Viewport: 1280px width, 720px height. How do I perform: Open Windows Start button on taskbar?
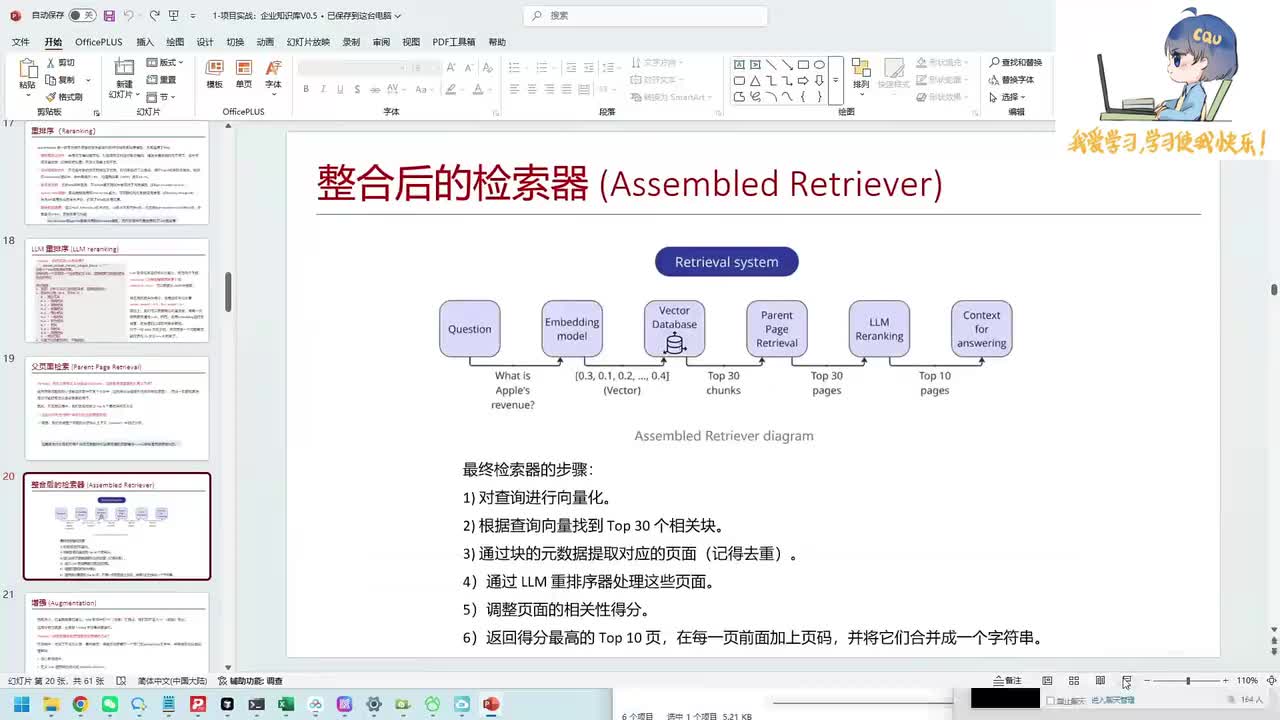click(20, 704)
